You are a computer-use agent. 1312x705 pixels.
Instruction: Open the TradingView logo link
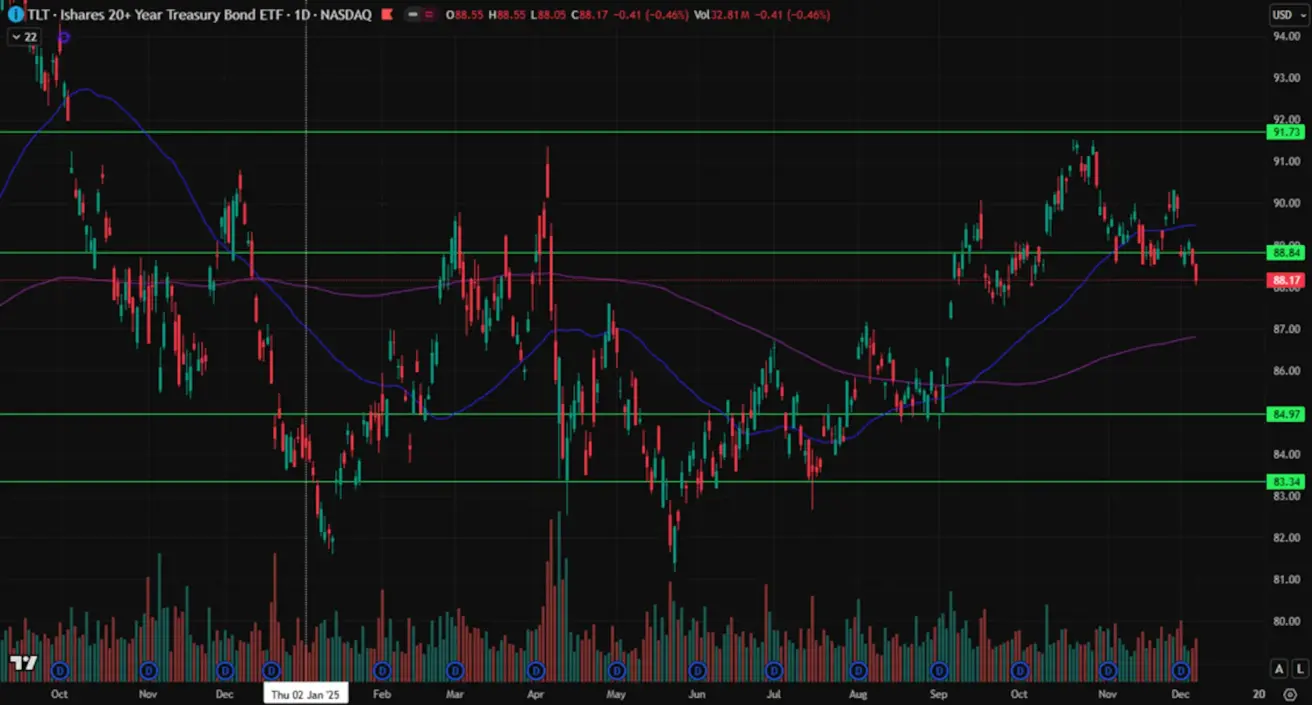click(22, 663)
